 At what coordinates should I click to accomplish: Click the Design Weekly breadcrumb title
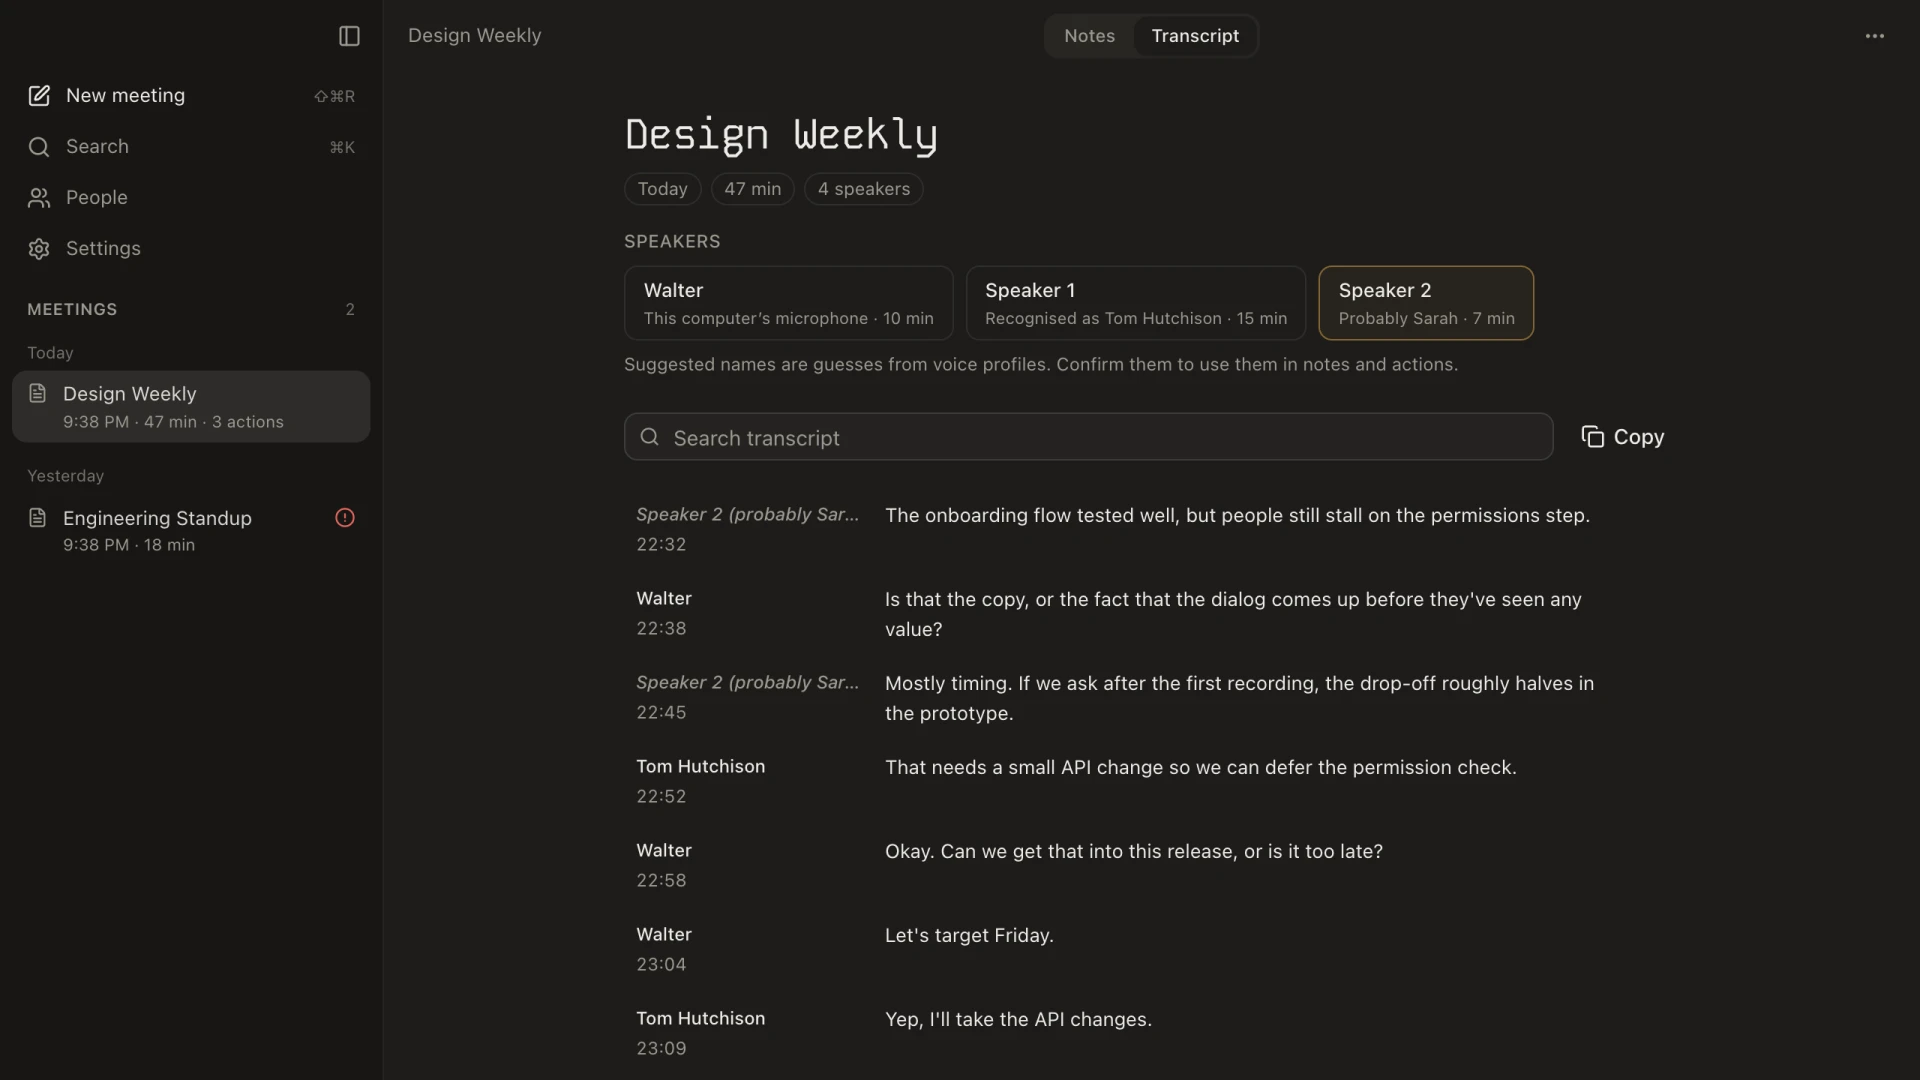(474, 36)
